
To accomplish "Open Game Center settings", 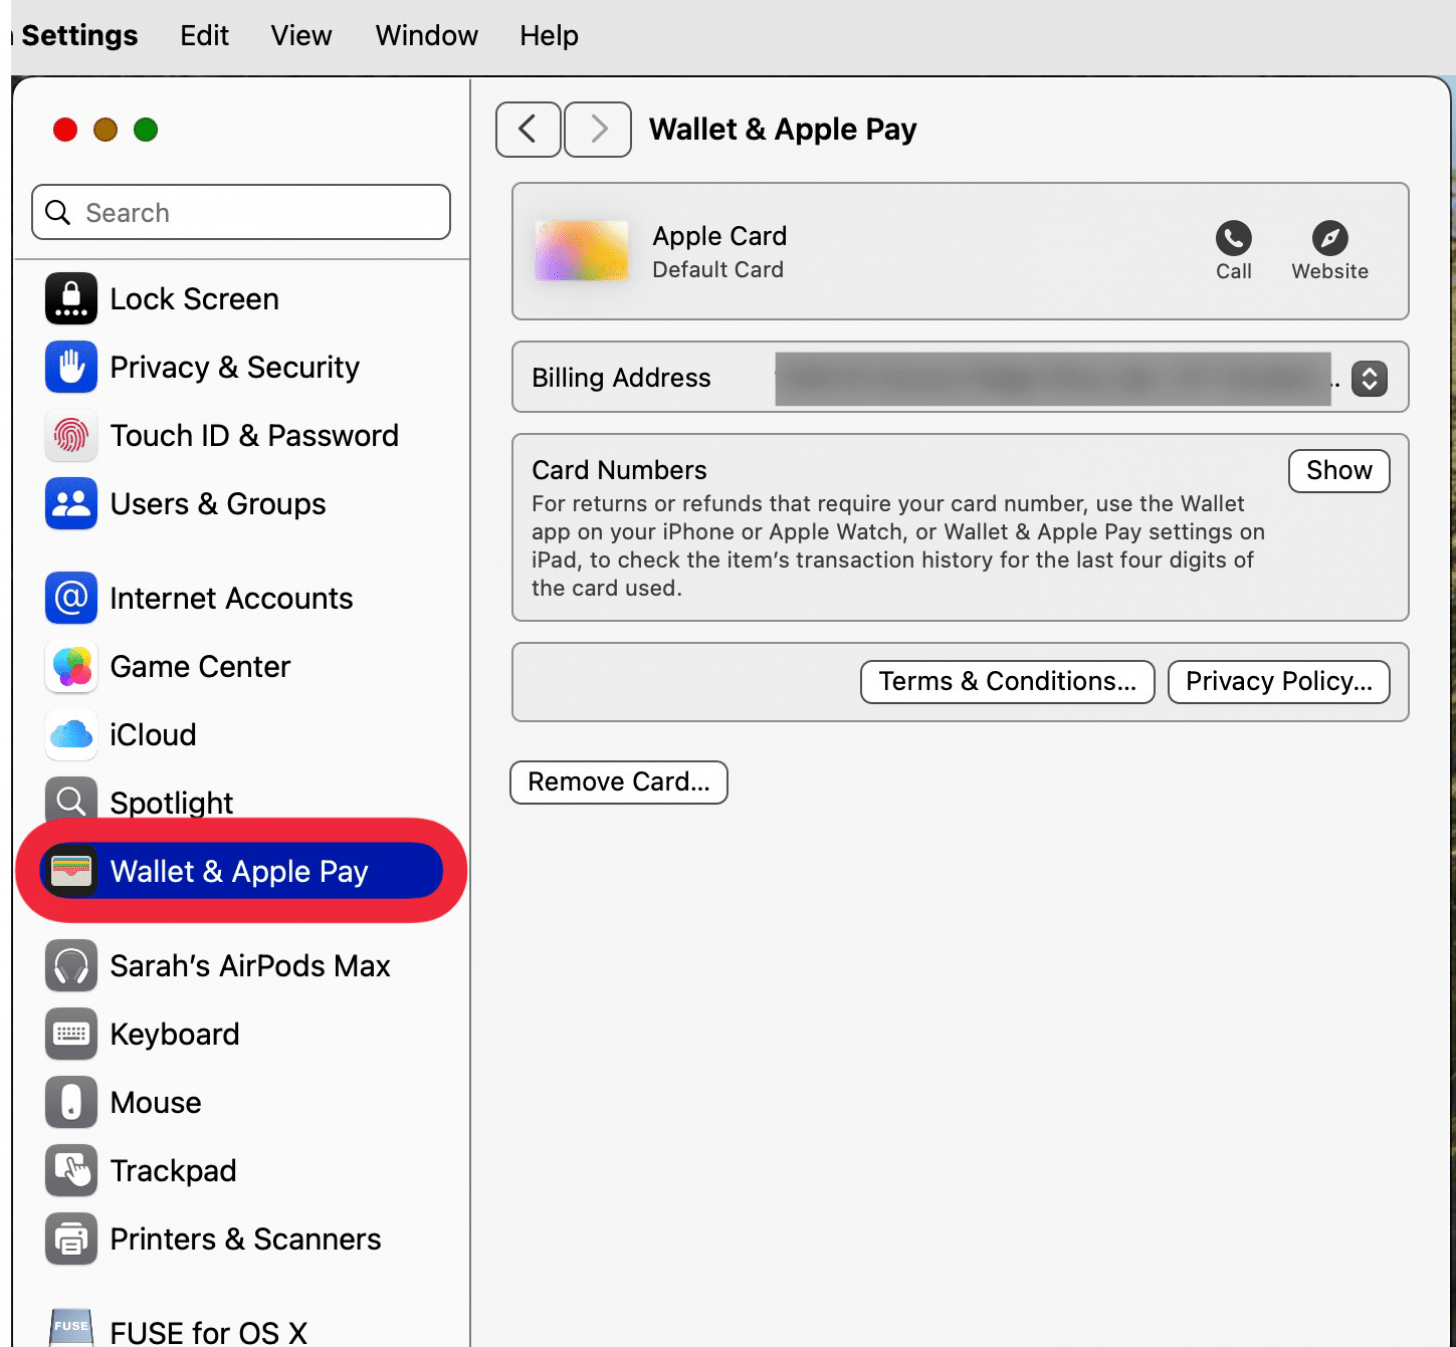I will (x=200, y=666).
